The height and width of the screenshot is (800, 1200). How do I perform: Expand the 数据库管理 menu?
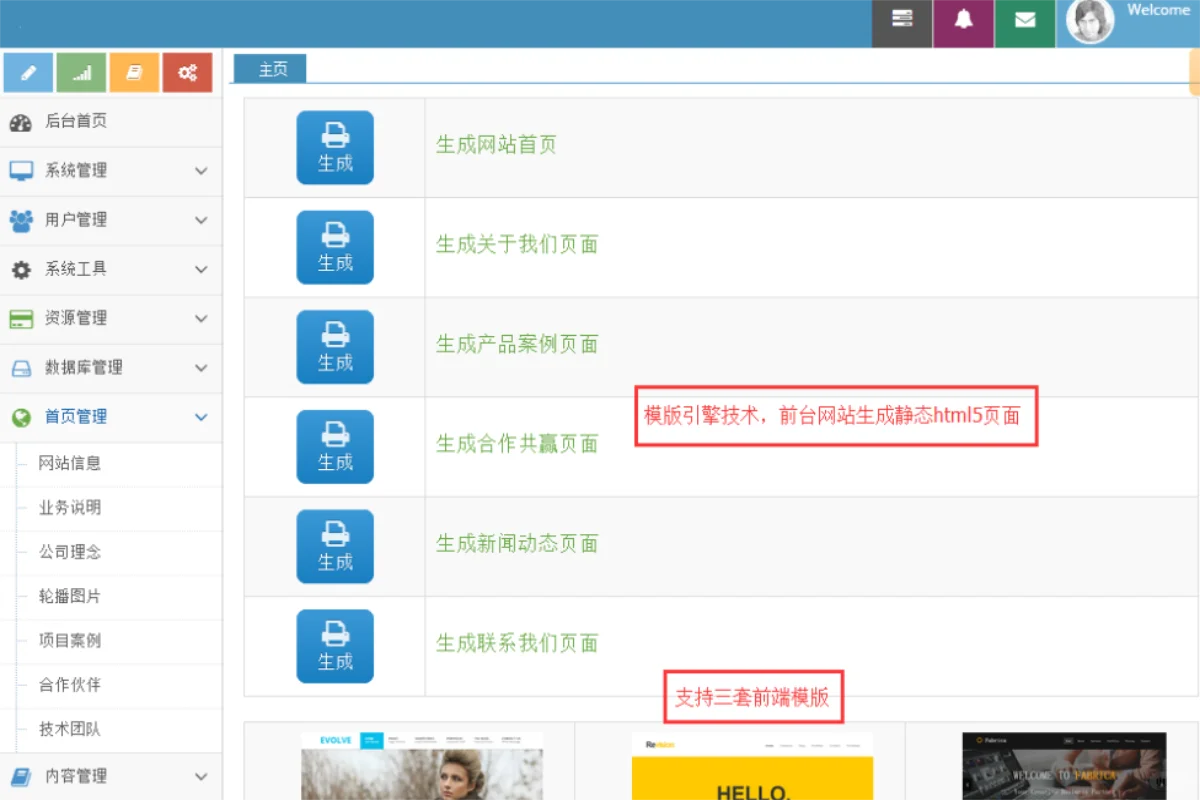[x=110, y=367]
